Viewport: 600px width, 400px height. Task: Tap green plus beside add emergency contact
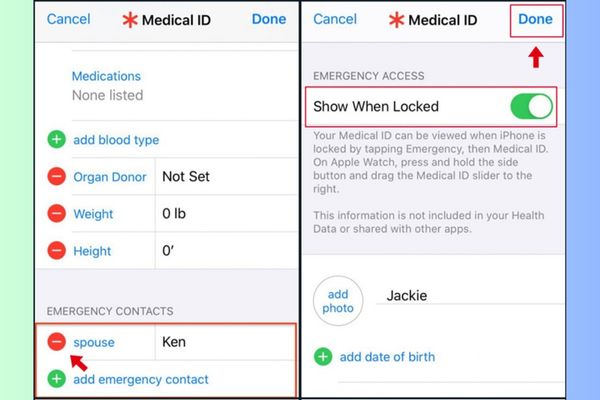pos(56,379)
